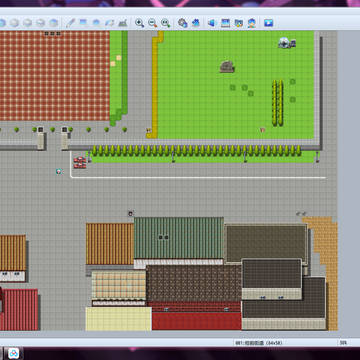
Task: Zoom out of the map
Action: [x=153, y=23]
